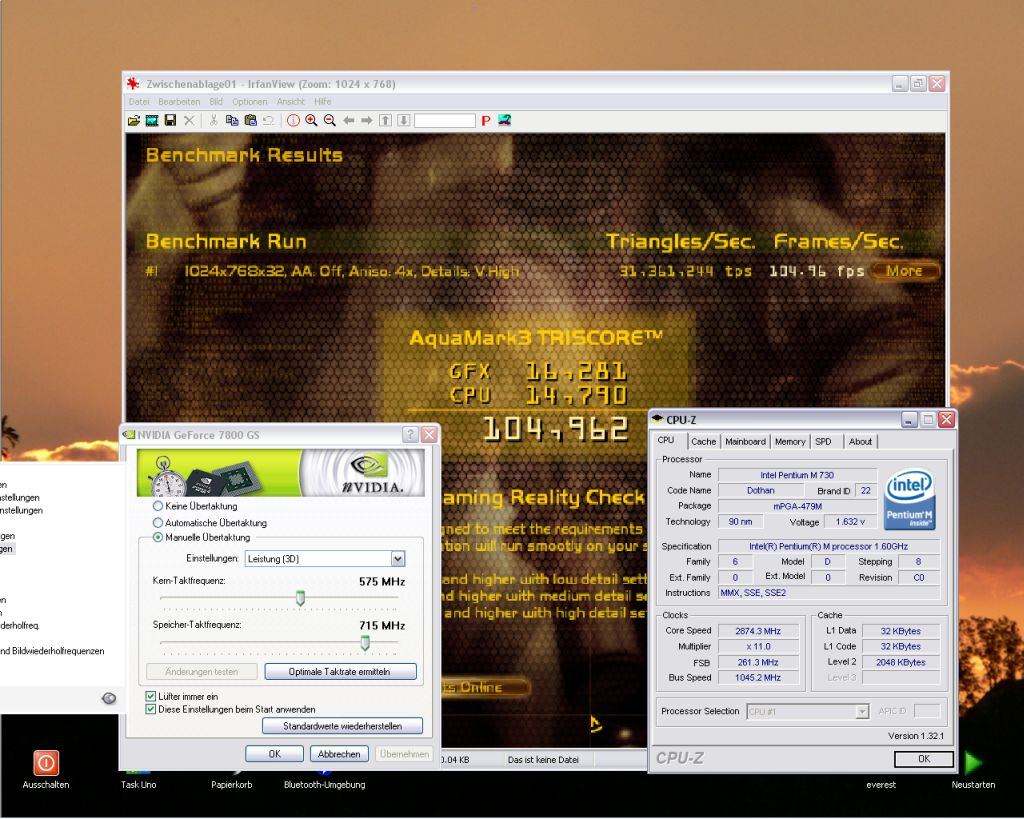Click the help question mark in NVIDIA dialog
1024x819 pixels.
[x=410, y=435]
